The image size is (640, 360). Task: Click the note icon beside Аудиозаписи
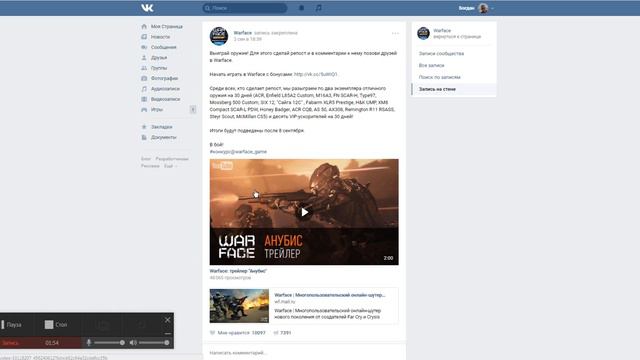[x=144, y=89]
